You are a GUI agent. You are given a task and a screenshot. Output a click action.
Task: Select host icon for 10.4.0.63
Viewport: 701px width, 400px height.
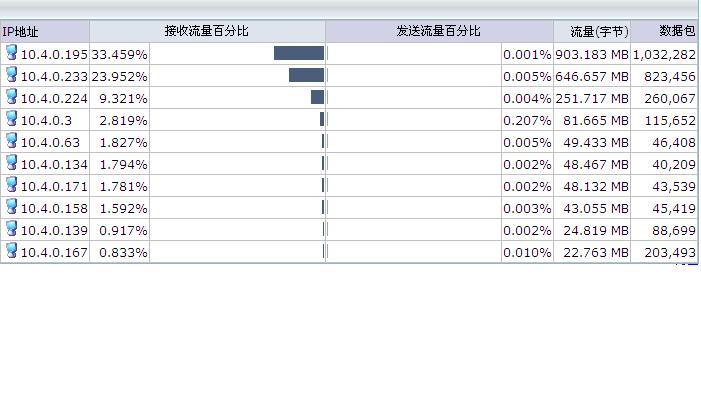(12, 140)
